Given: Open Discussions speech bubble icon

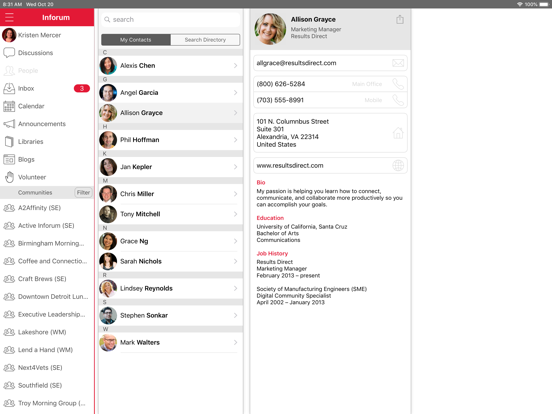Looking at the screenshot, I should point(9,52).
